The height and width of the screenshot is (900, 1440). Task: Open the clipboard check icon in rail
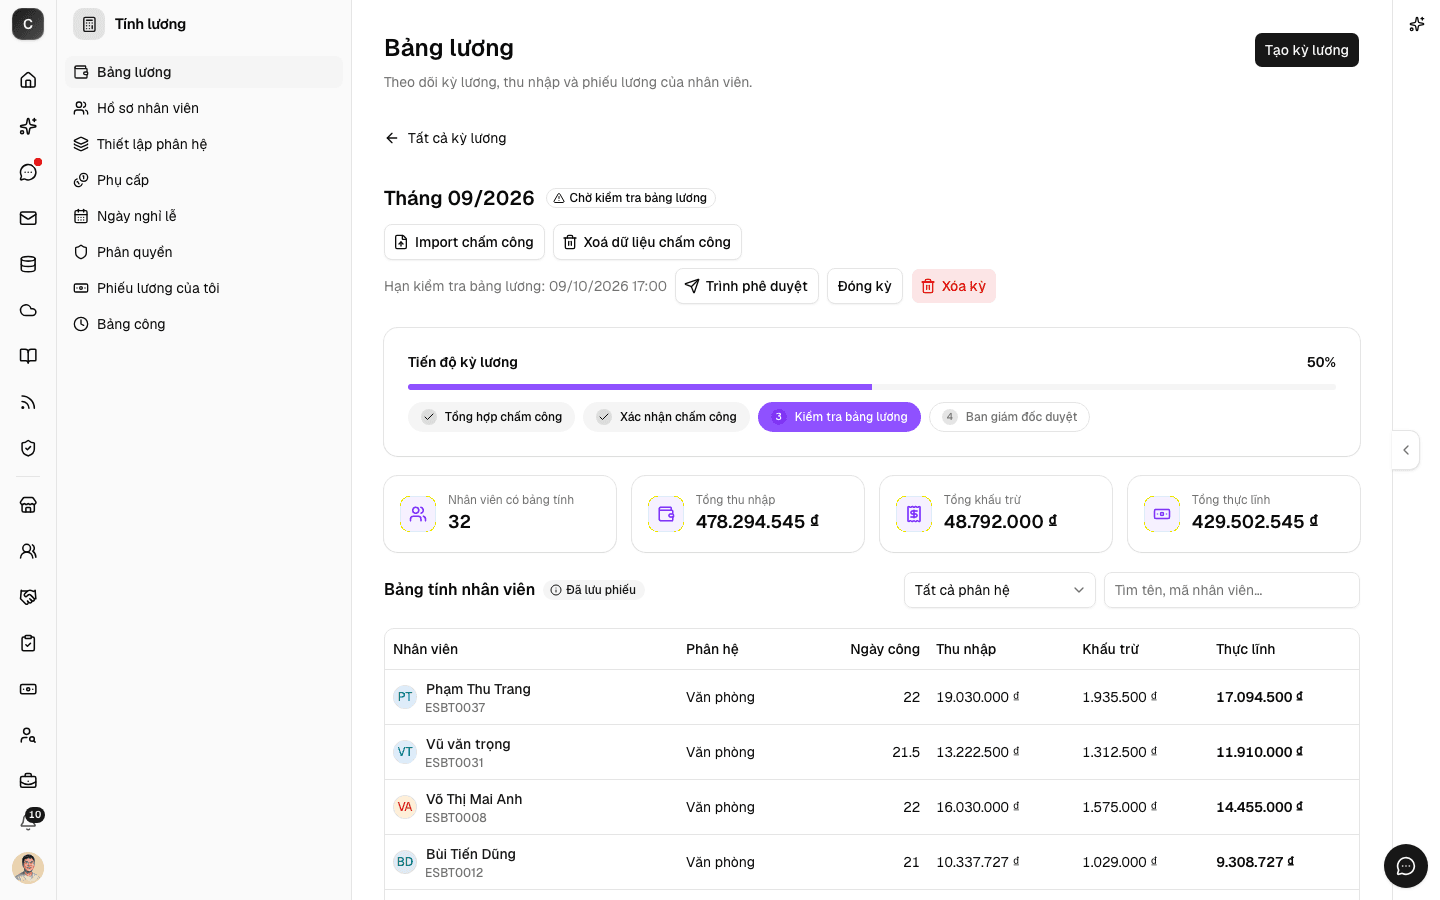tap(28, 643)
